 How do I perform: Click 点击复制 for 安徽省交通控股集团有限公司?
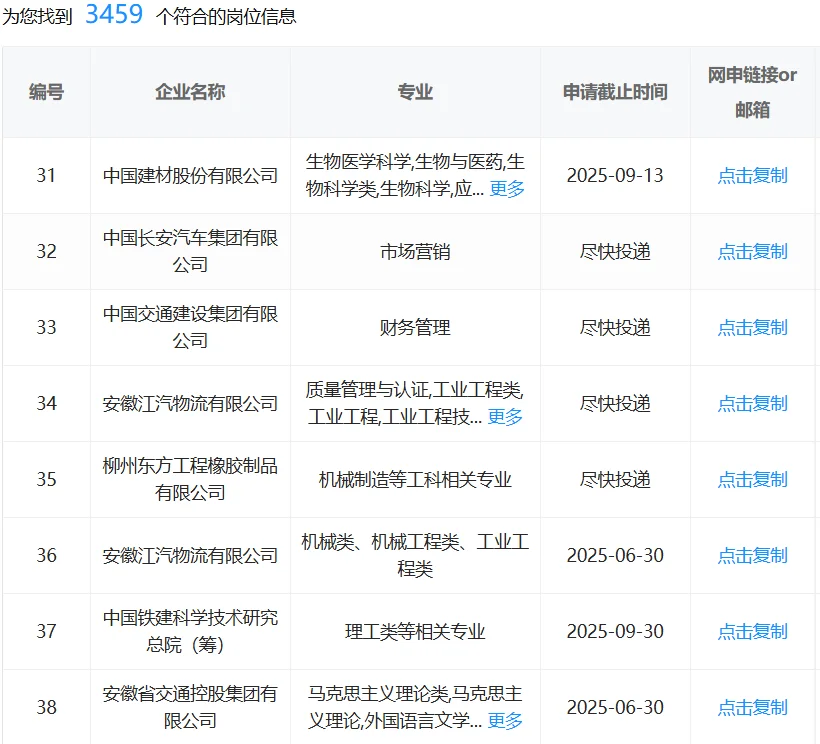tap(752, 707)
